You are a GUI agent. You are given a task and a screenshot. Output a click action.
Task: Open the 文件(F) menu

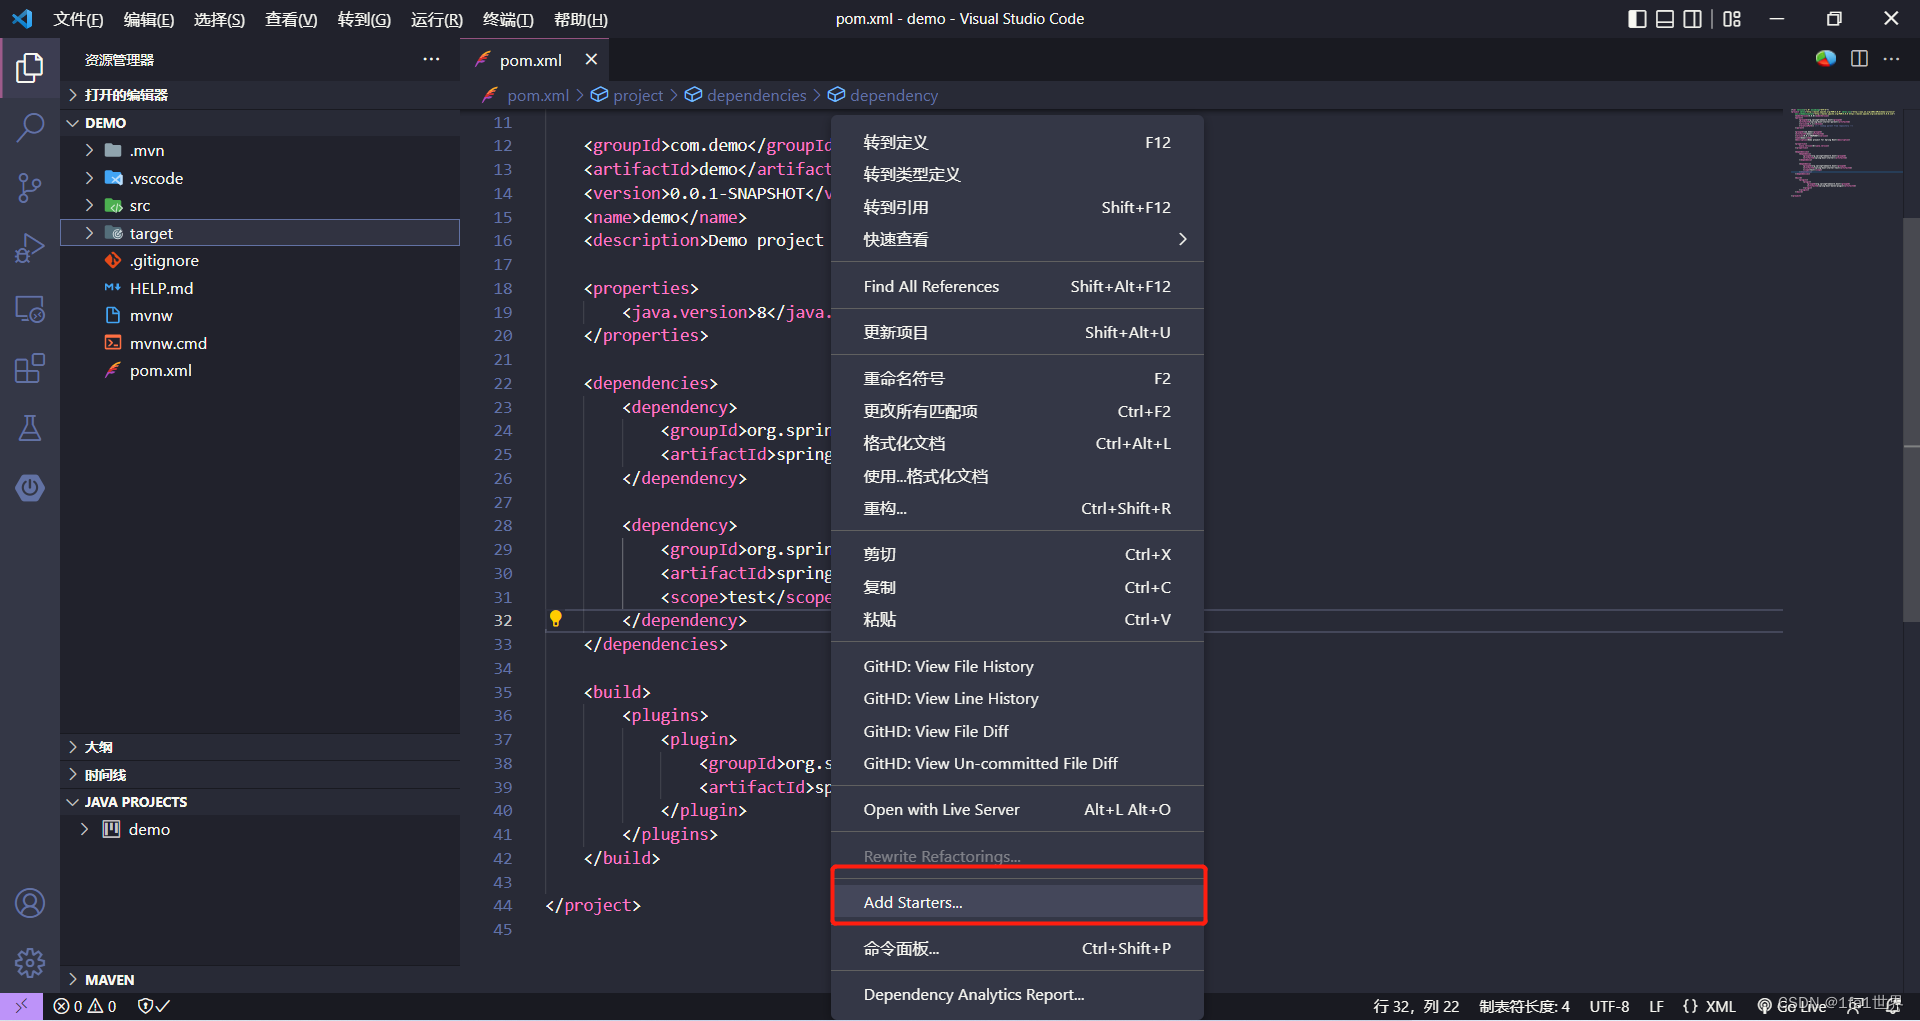point(78,19)
